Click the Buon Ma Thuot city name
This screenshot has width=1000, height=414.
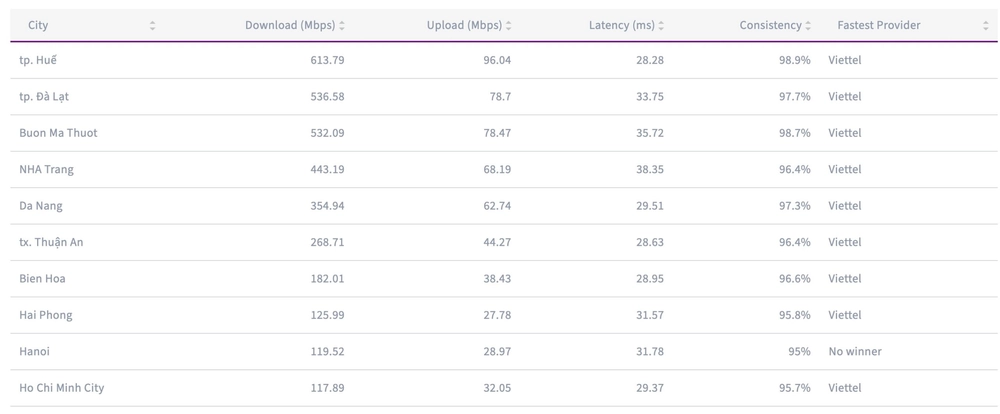pyautogui.click(x=58, y=133)
